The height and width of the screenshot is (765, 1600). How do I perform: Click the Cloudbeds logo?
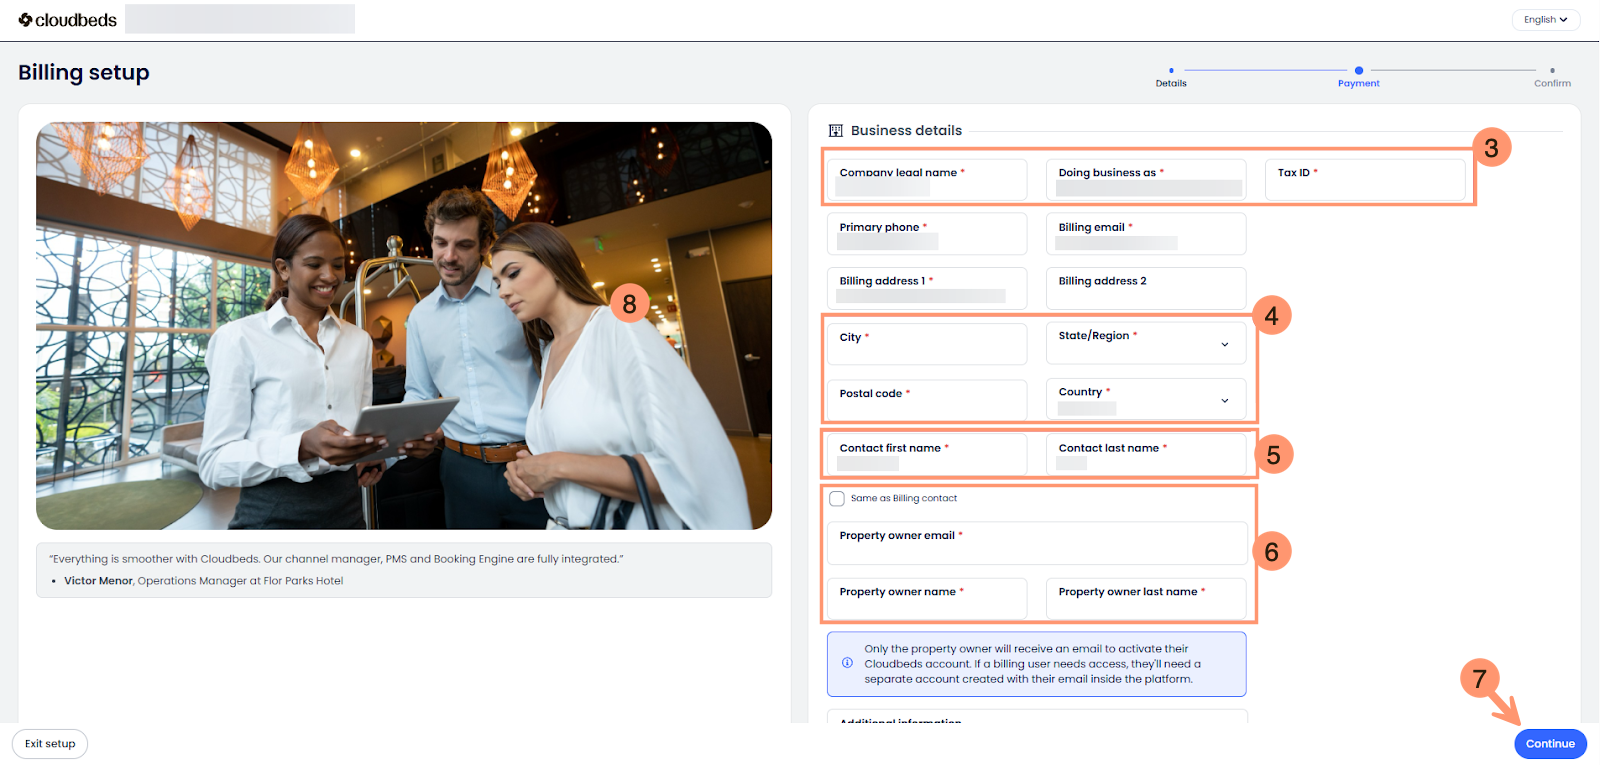67,20
